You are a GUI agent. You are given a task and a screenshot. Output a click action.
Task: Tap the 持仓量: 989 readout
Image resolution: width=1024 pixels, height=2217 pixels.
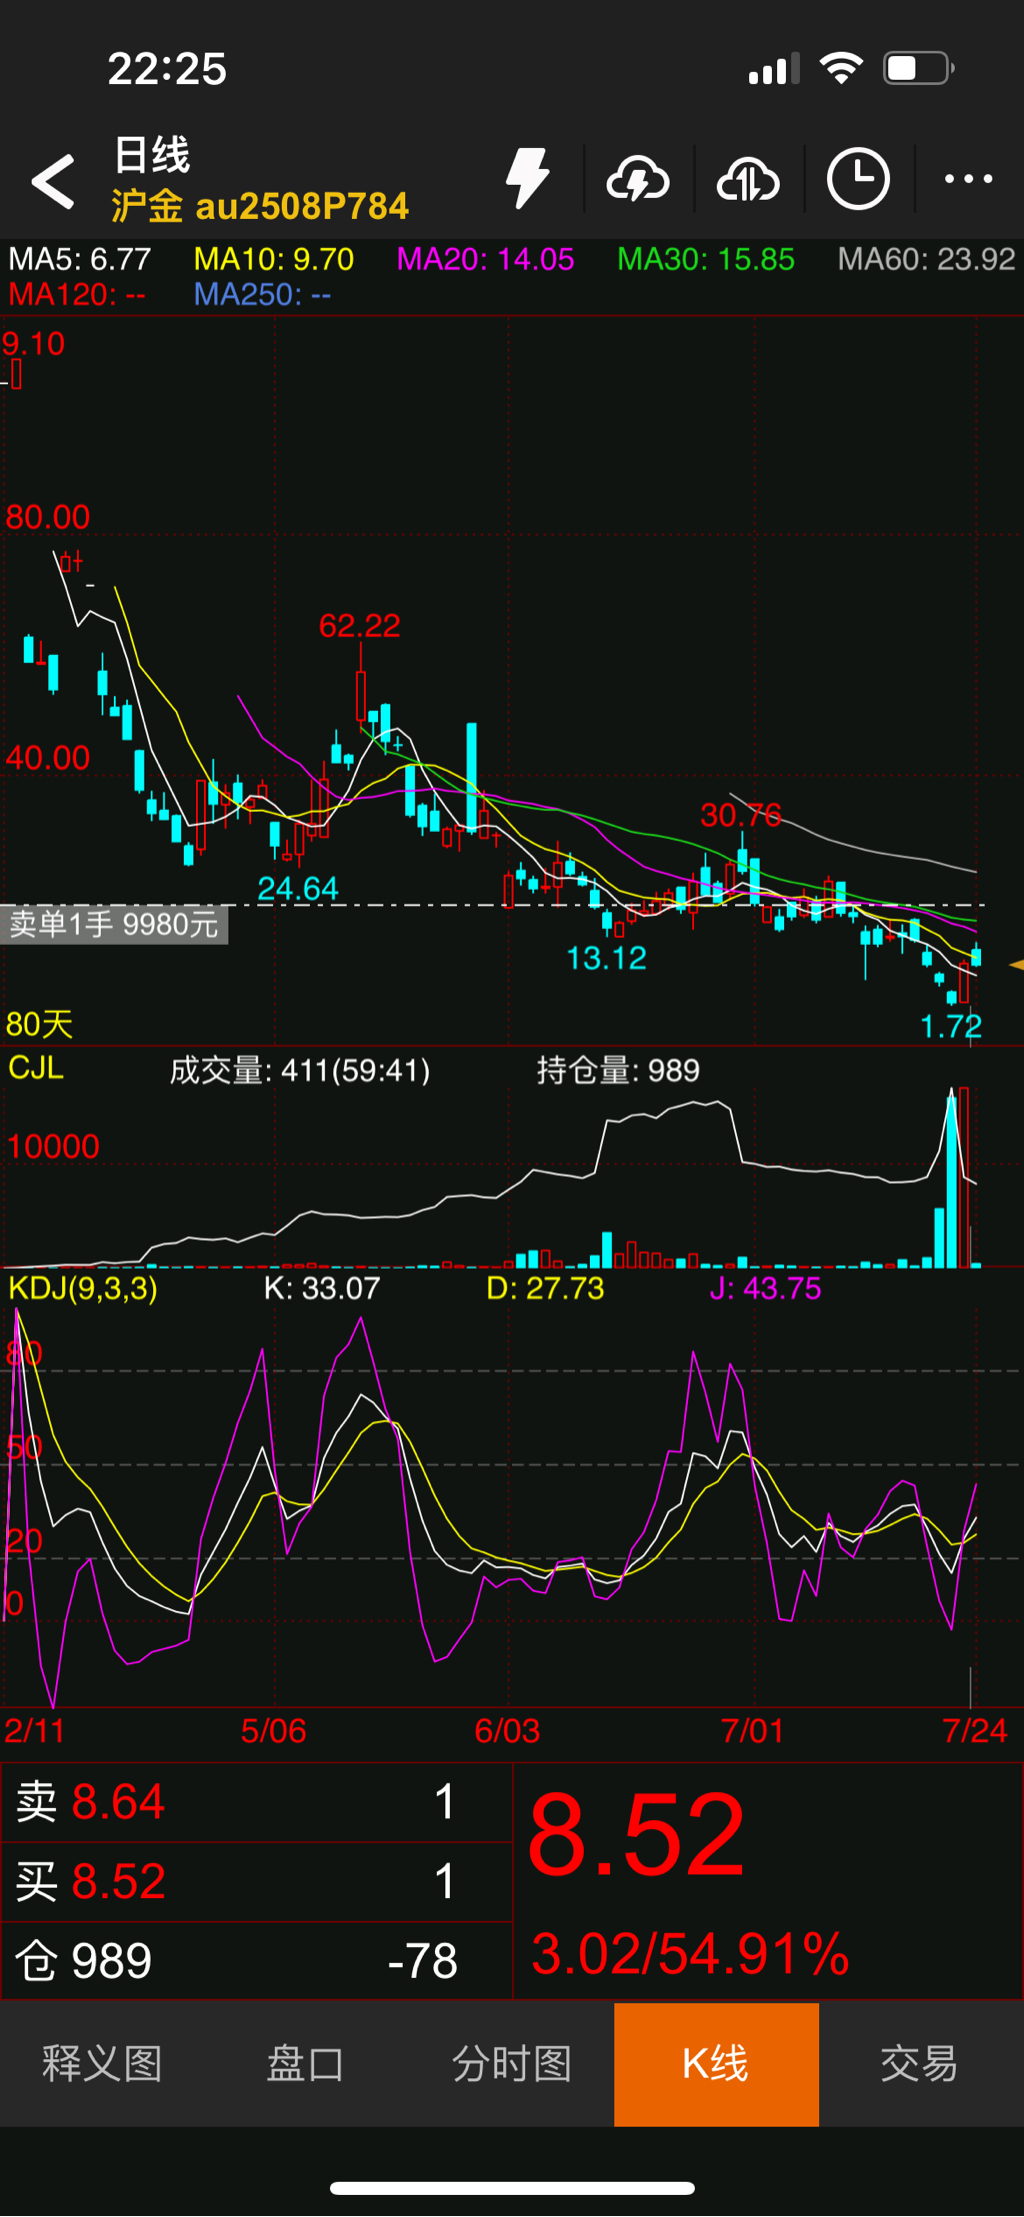[618, 1071]
